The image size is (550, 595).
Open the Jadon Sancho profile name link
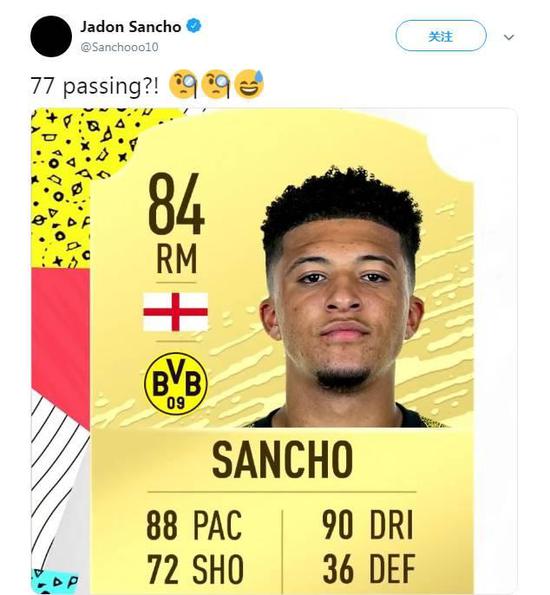pos(131,27)
